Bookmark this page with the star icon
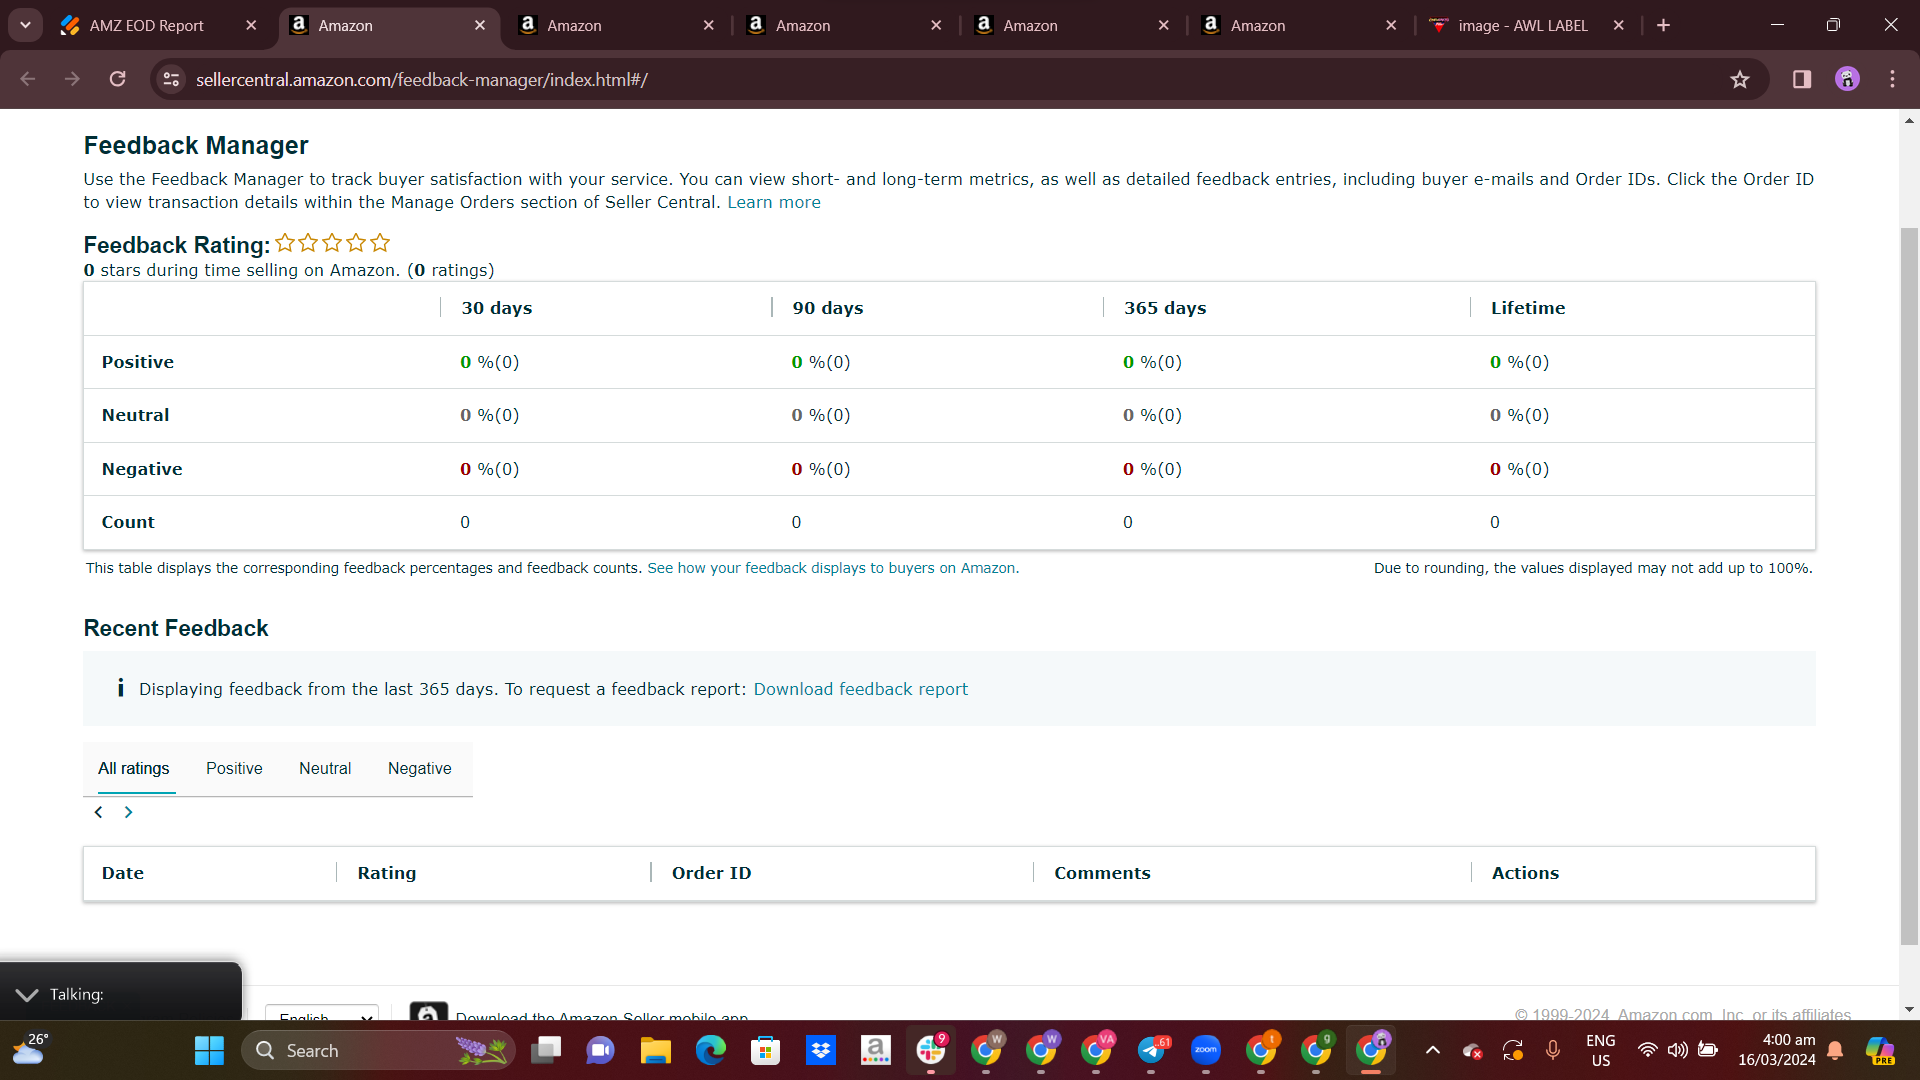This screenshot has height=1080, width=1920. tap(1740, 79)
